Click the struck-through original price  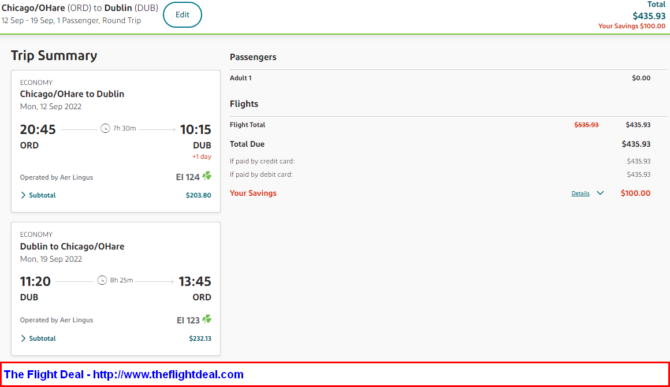point(586,125)
